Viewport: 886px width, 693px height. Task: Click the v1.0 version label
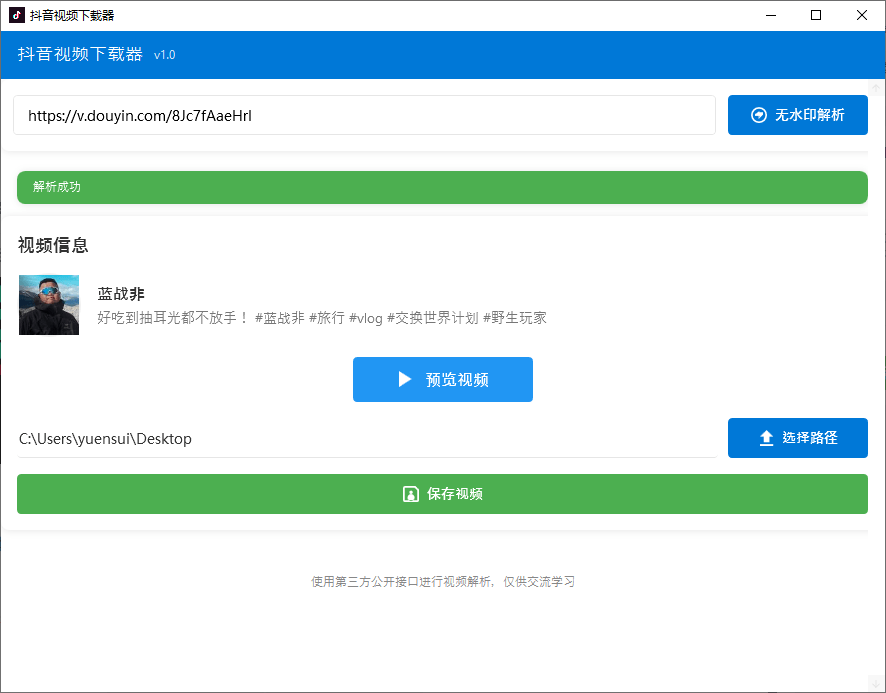click(x=164, y=55)
